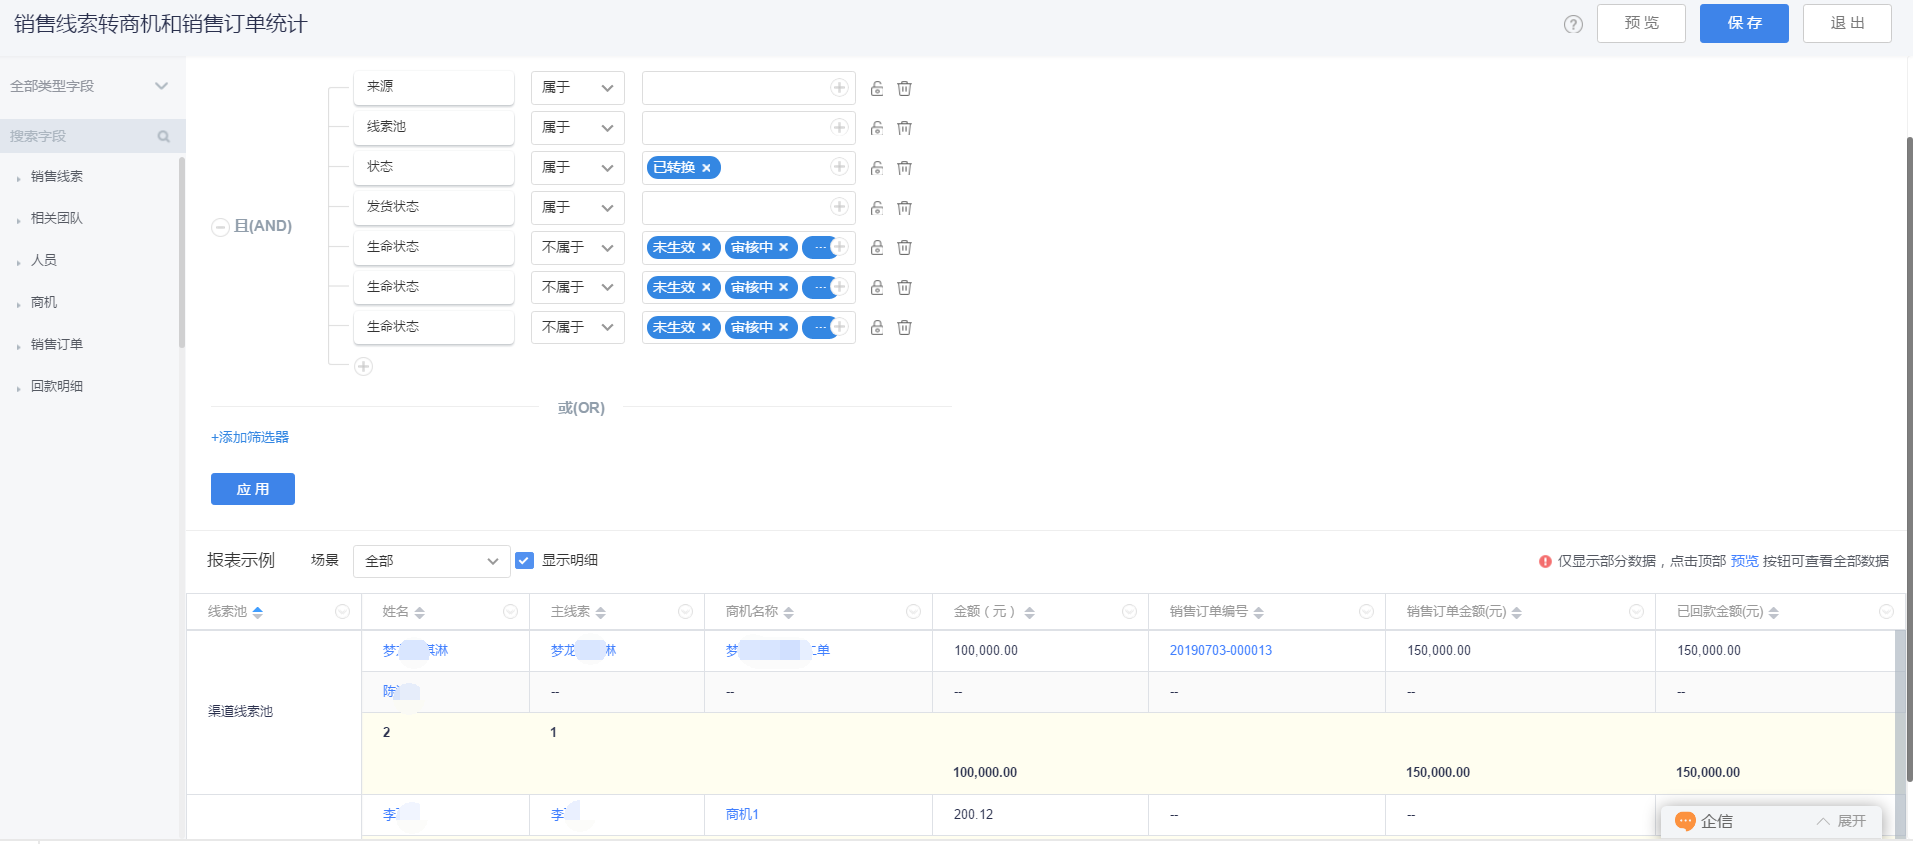Sort the 线索池 column
The width and height of the screenshot is (1913, 844).
click(258, 612)
